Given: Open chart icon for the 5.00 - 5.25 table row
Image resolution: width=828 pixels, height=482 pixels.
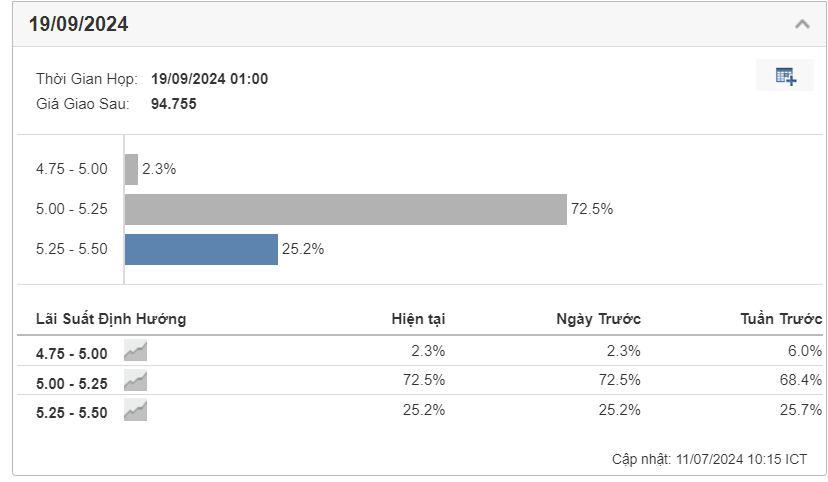Looking at the screenshot, I should point(135,380).
